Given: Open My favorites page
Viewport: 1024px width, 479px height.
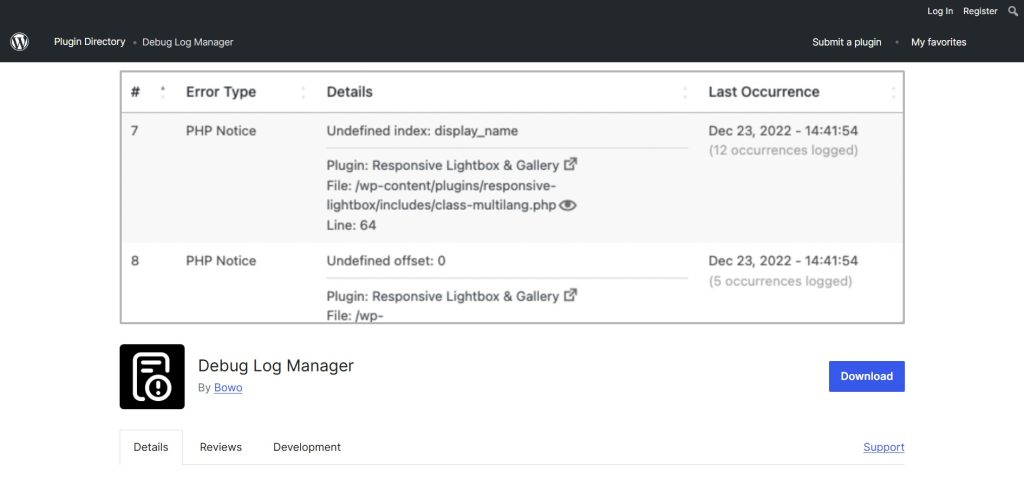Looking at the screenshot, I should (938, 42).
